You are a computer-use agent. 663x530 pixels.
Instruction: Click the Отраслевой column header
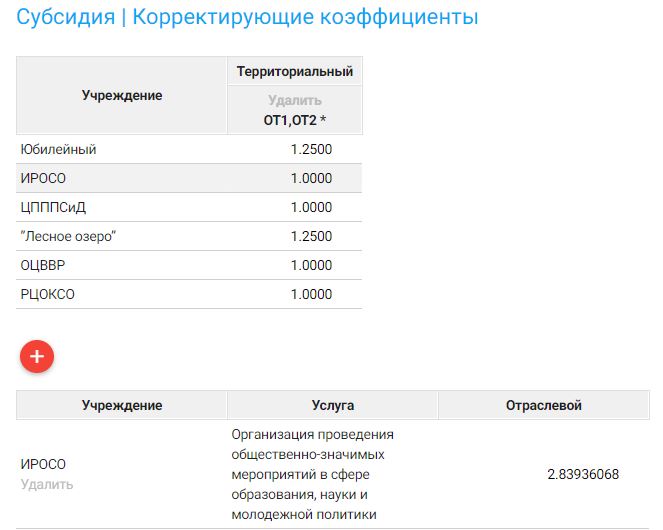click(x=544, y=406)
